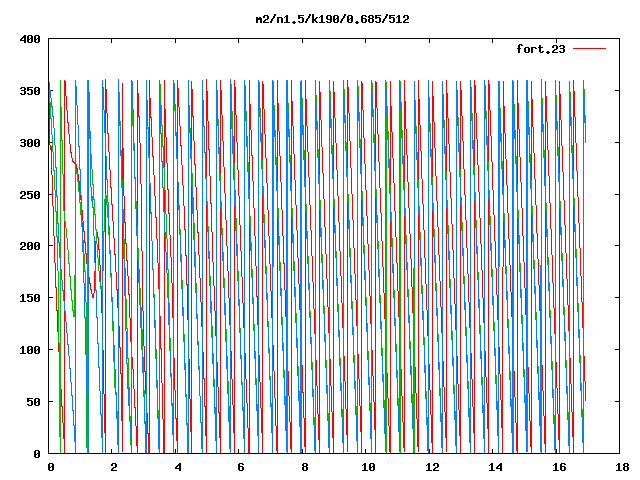This screenshot has width=640, height=480.
Task: Click x-axis label 18
Action: pyautogui.click(x=622, y=467)
